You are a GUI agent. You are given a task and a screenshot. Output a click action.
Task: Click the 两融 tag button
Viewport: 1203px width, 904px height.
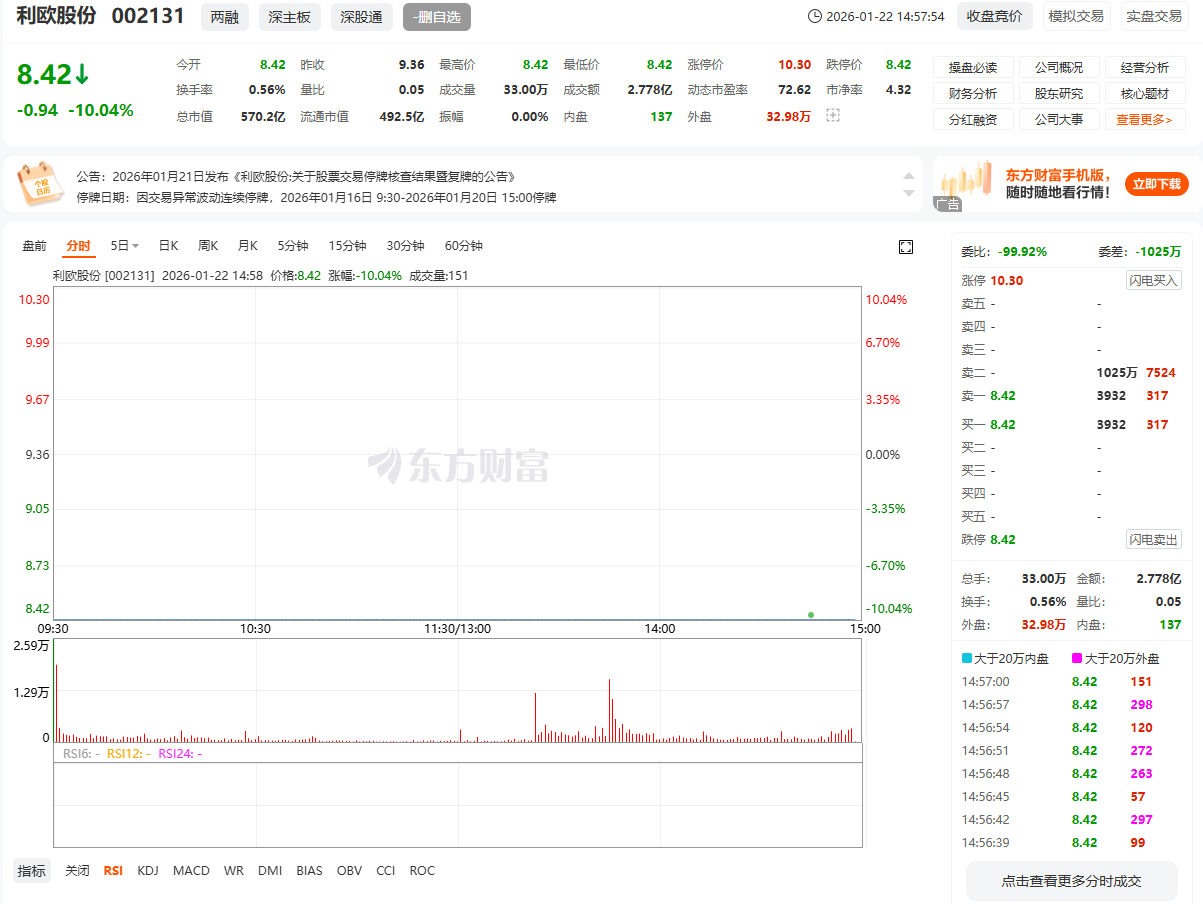[x=225, y=17]
